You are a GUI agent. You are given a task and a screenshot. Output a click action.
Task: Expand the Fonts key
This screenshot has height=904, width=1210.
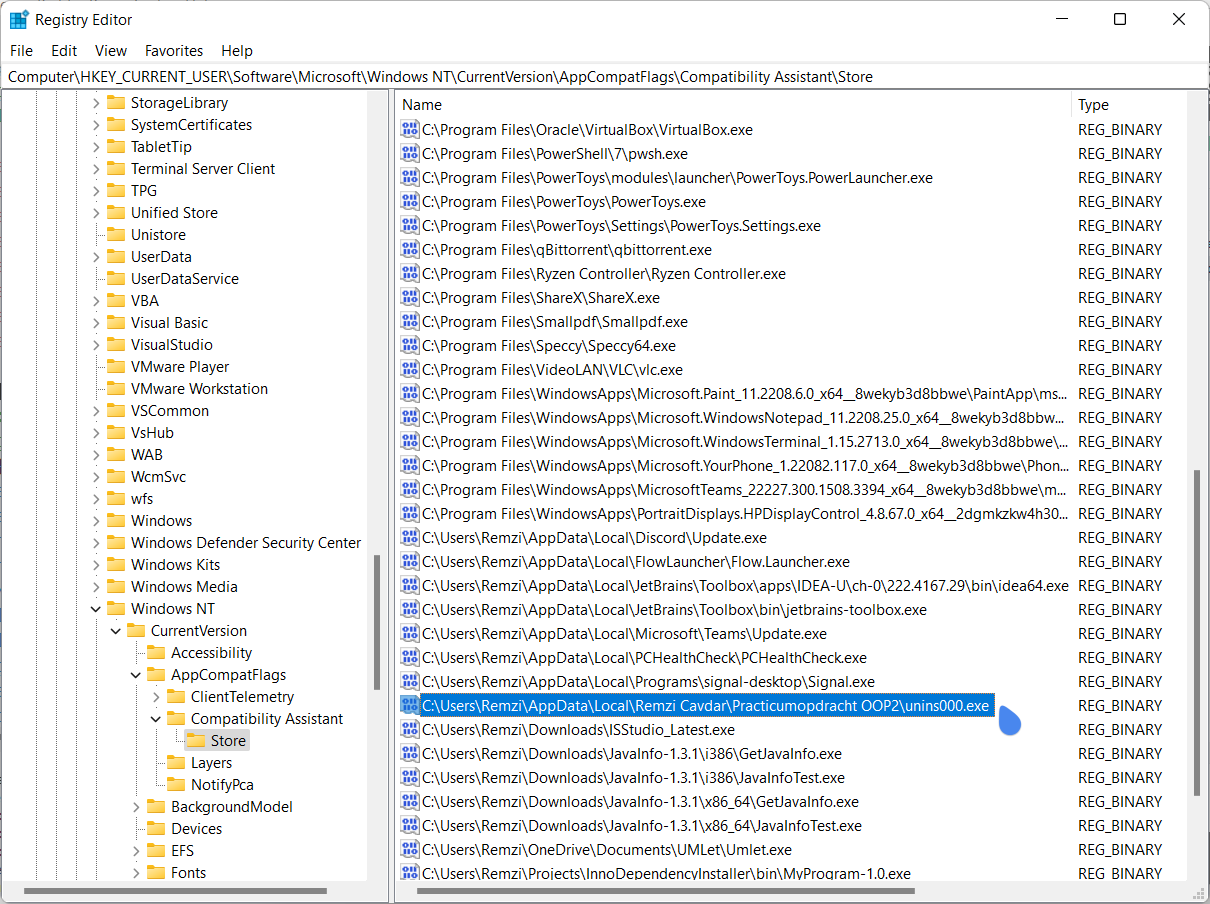pos(136,873)
